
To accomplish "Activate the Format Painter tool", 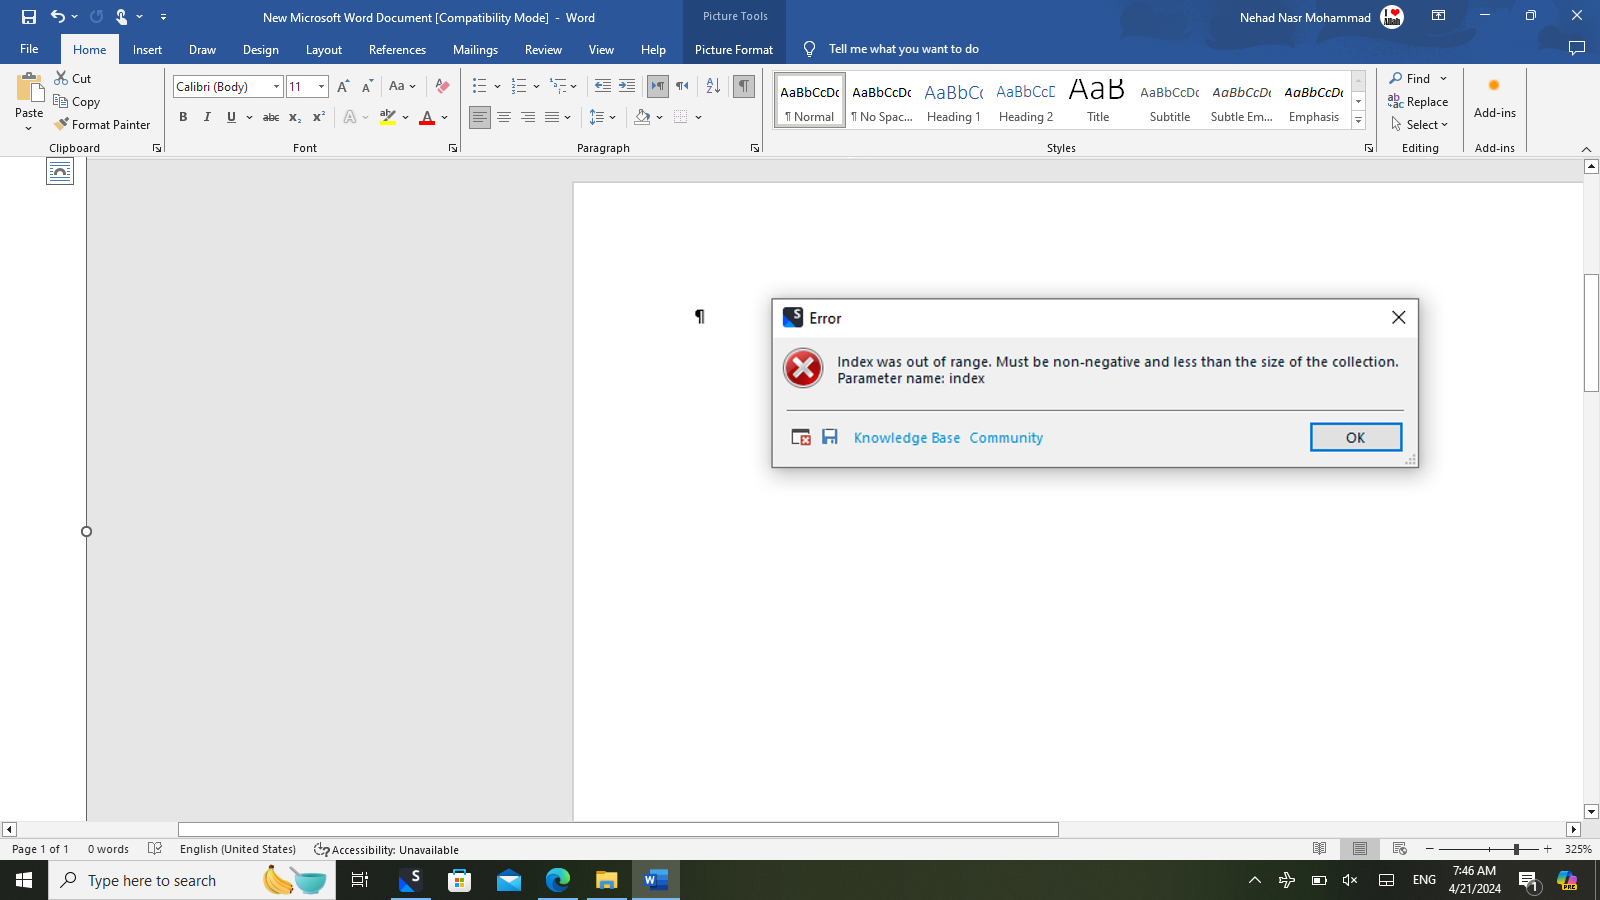I will coord(102,125).
